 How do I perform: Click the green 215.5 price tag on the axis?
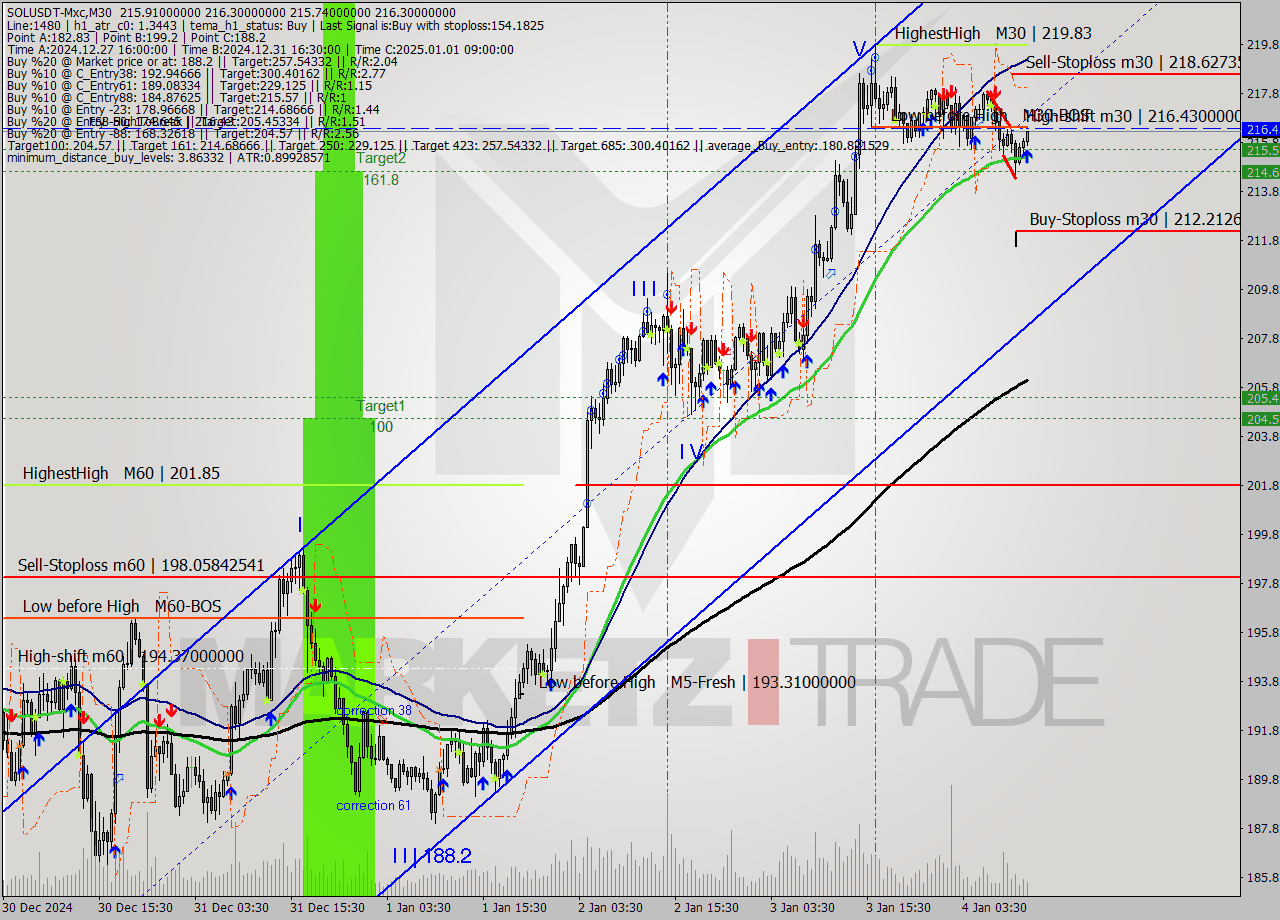(1260, 149)
